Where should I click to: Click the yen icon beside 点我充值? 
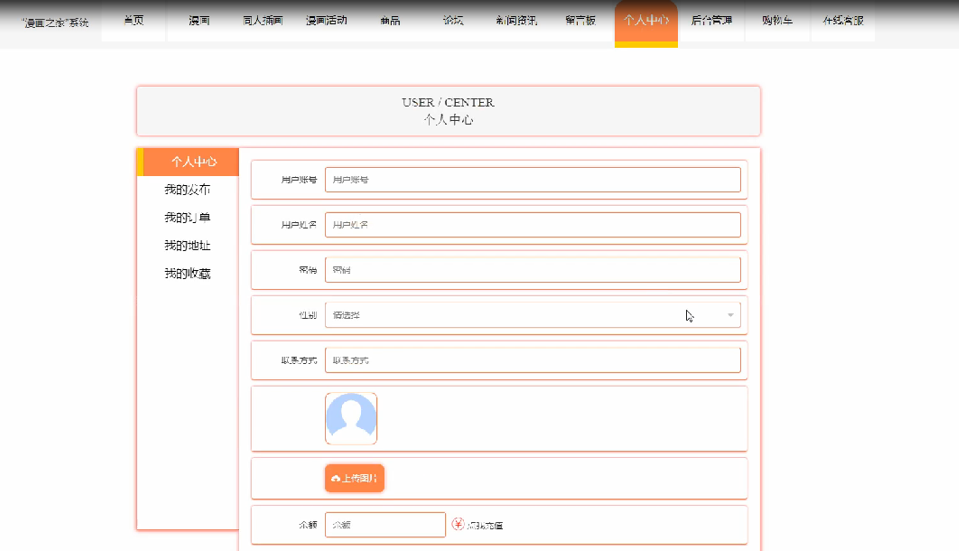[x=457, y=524]
